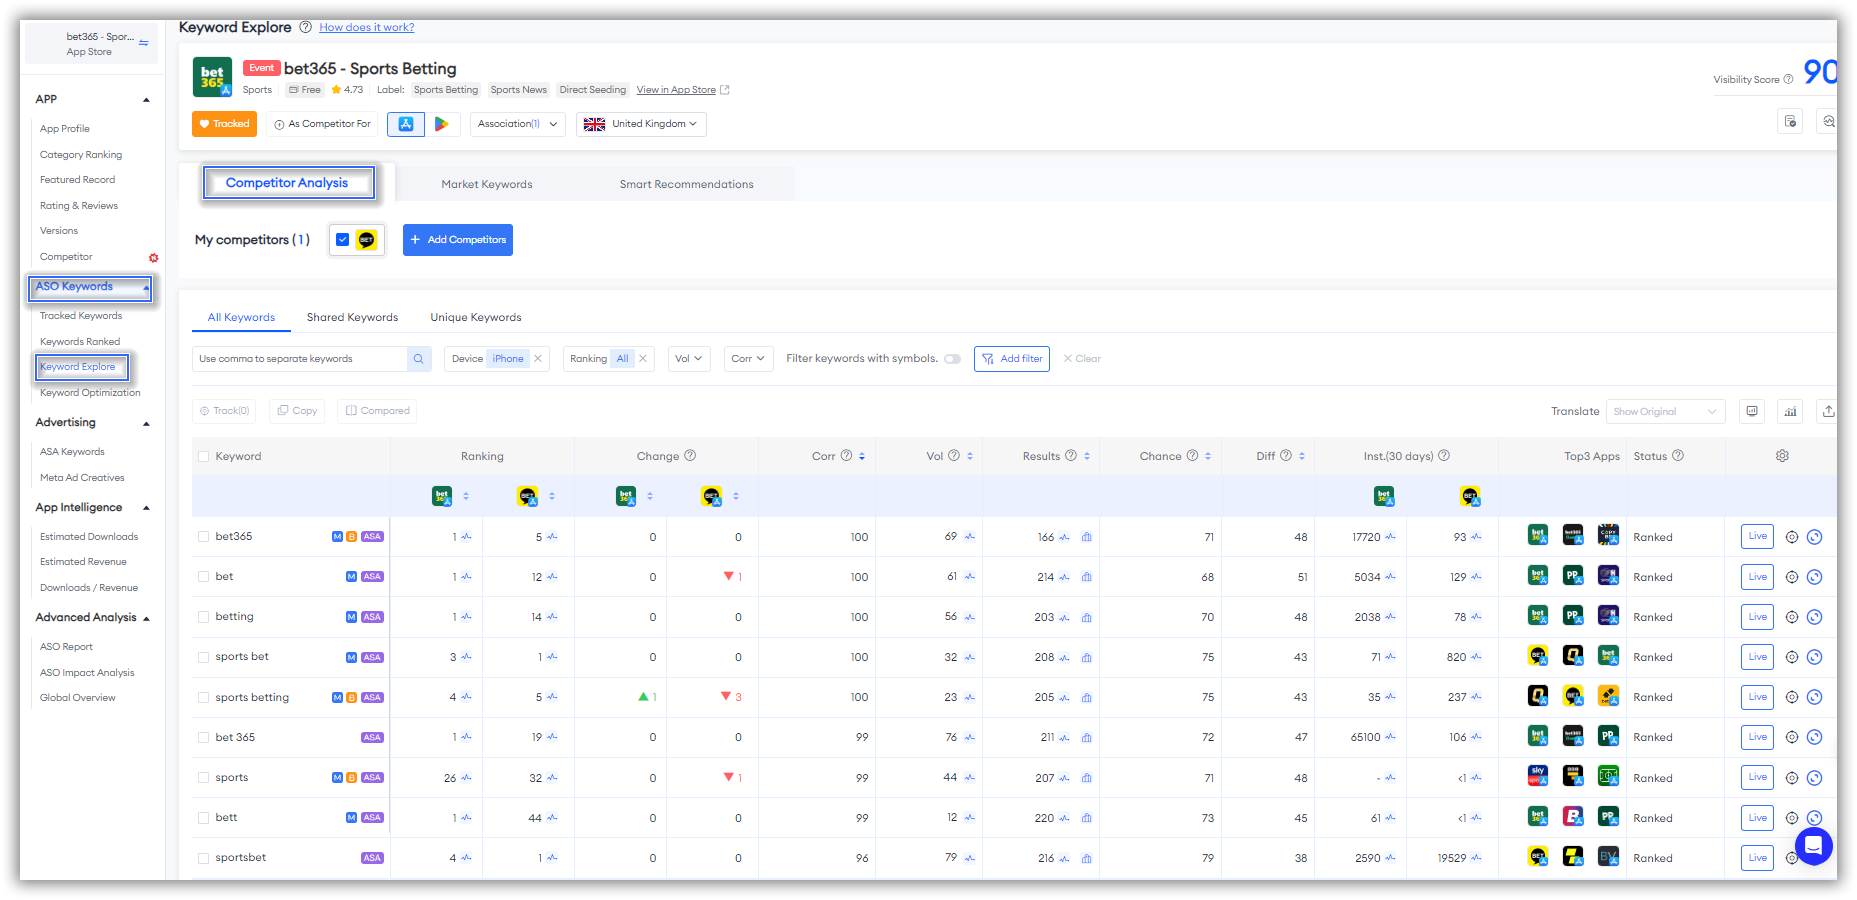Collapse the Advanced Analysis sidebar section
This screenshot has height=900, width=1857.
tap(146, 619)
